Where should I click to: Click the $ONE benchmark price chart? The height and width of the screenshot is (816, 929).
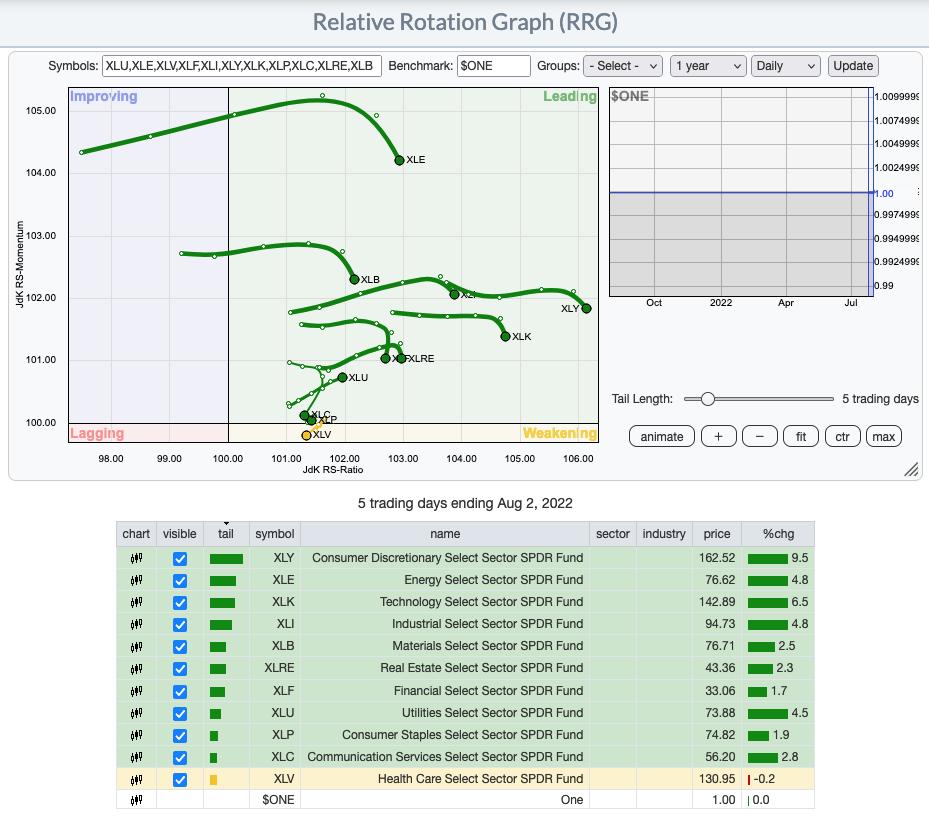tap(741, 192)
